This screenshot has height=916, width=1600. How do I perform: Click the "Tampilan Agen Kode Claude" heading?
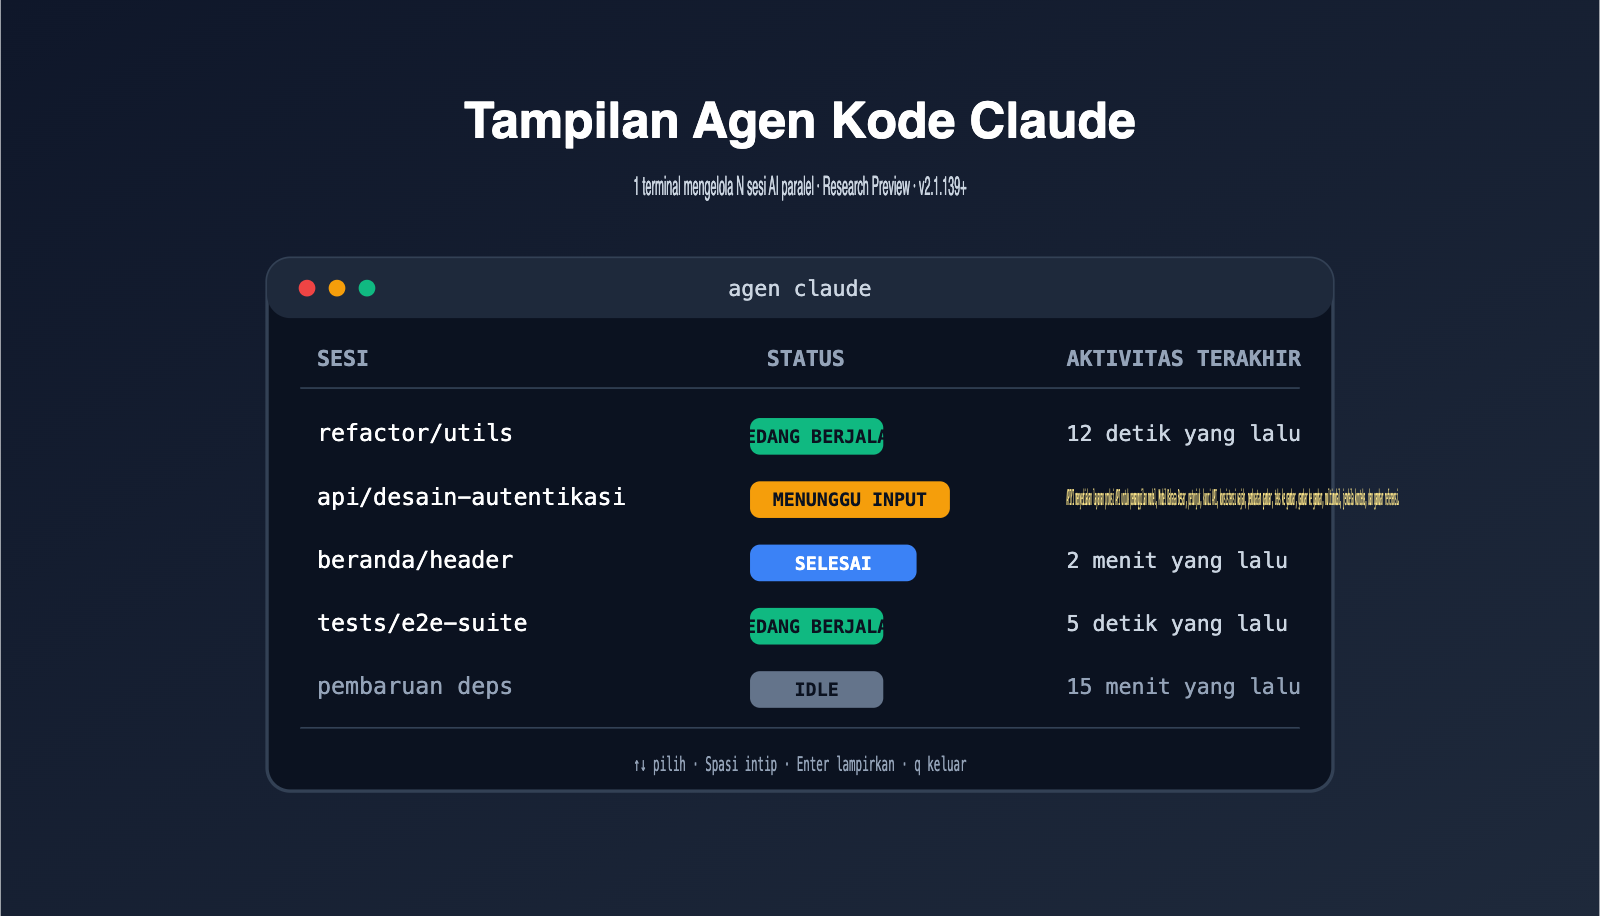[800, 121]
